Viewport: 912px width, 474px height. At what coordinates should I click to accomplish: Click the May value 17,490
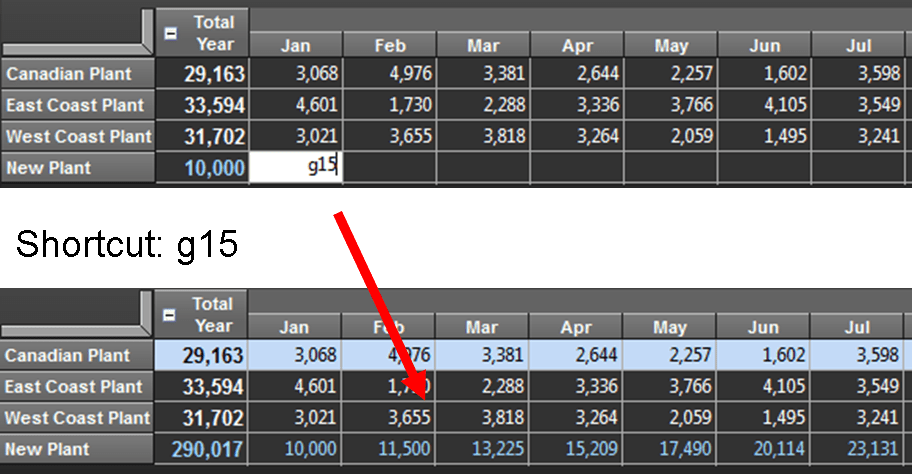[x=671, y=450]
